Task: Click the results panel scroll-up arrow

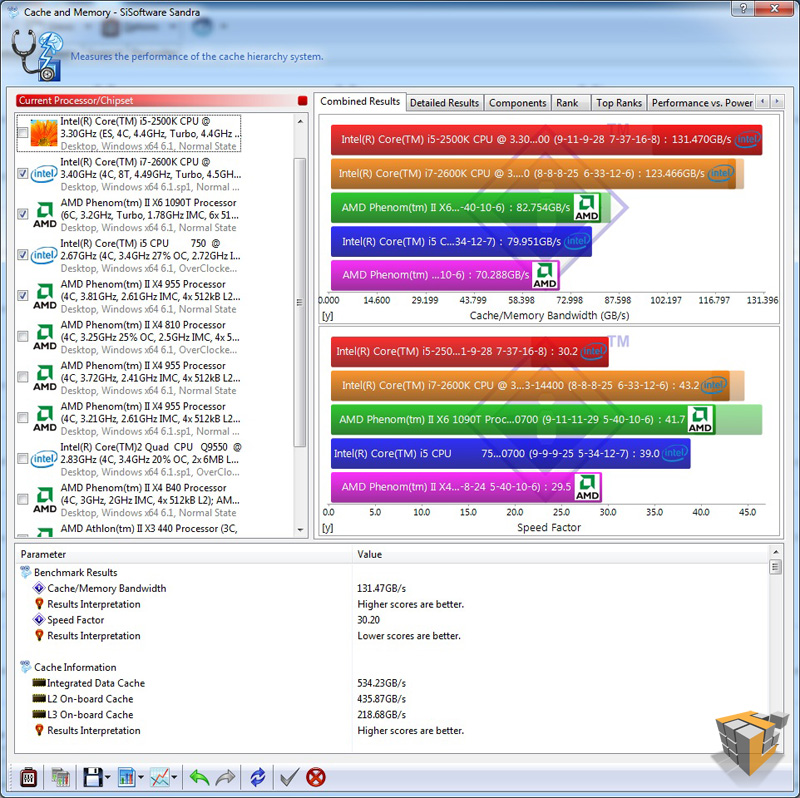Action: (x=776, y=552)
